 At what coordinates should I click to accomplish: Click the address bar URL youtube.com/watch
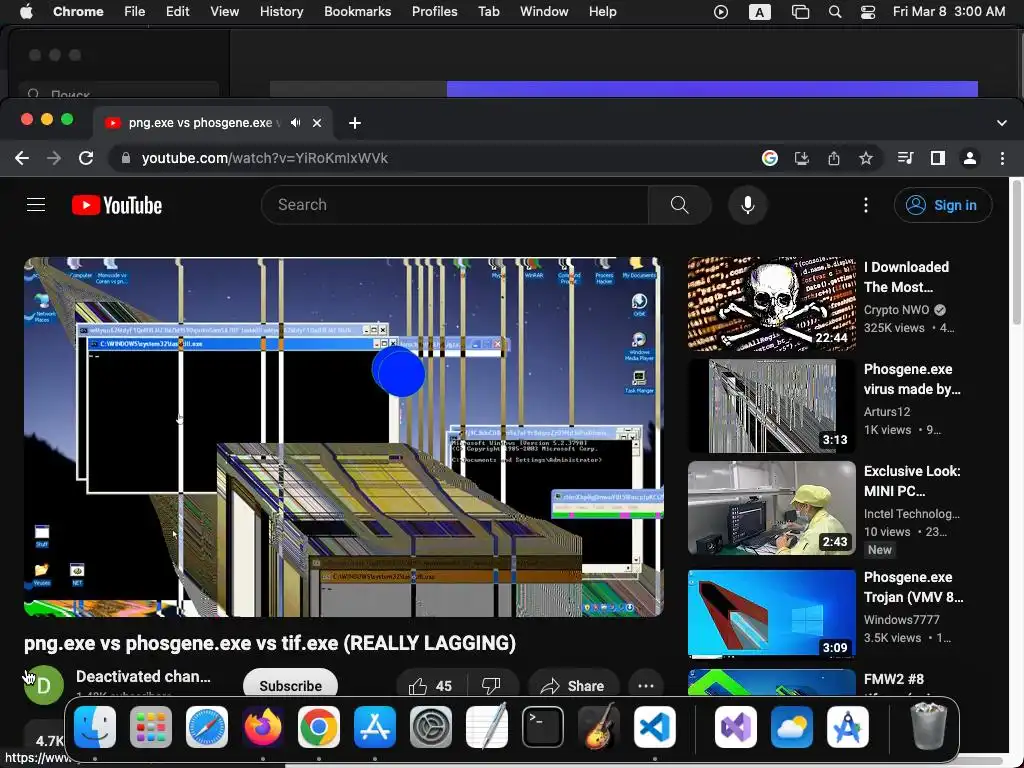264,158
